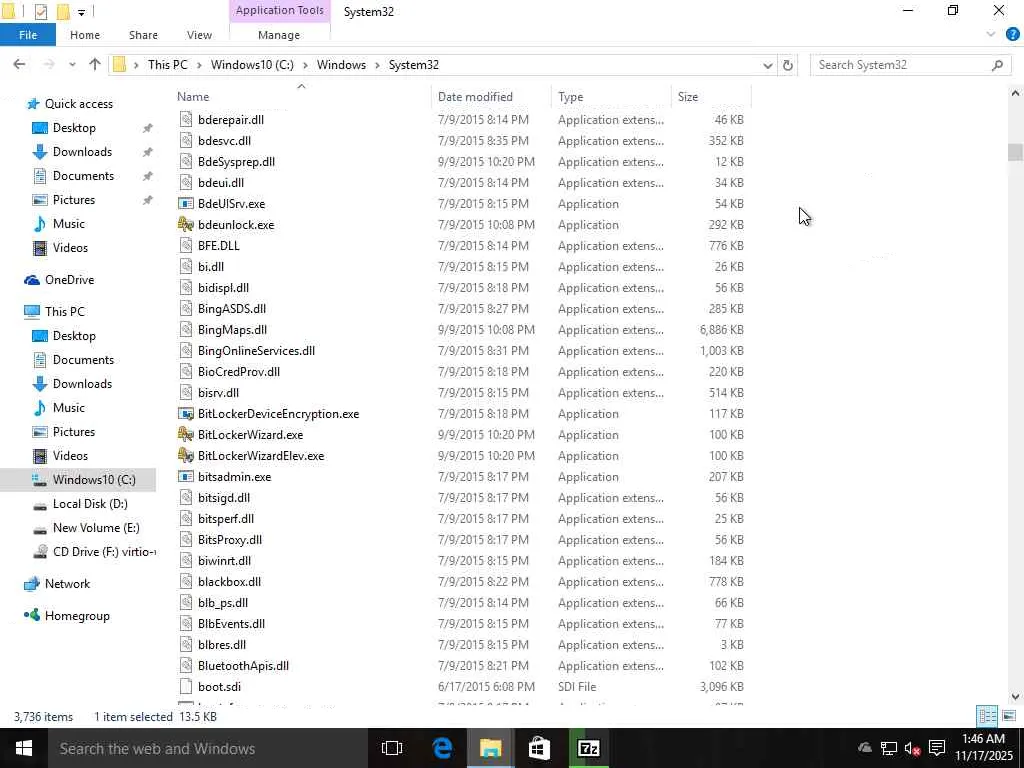
Task: Open the Help question mark icon
Action: (x=1012, y=34)
